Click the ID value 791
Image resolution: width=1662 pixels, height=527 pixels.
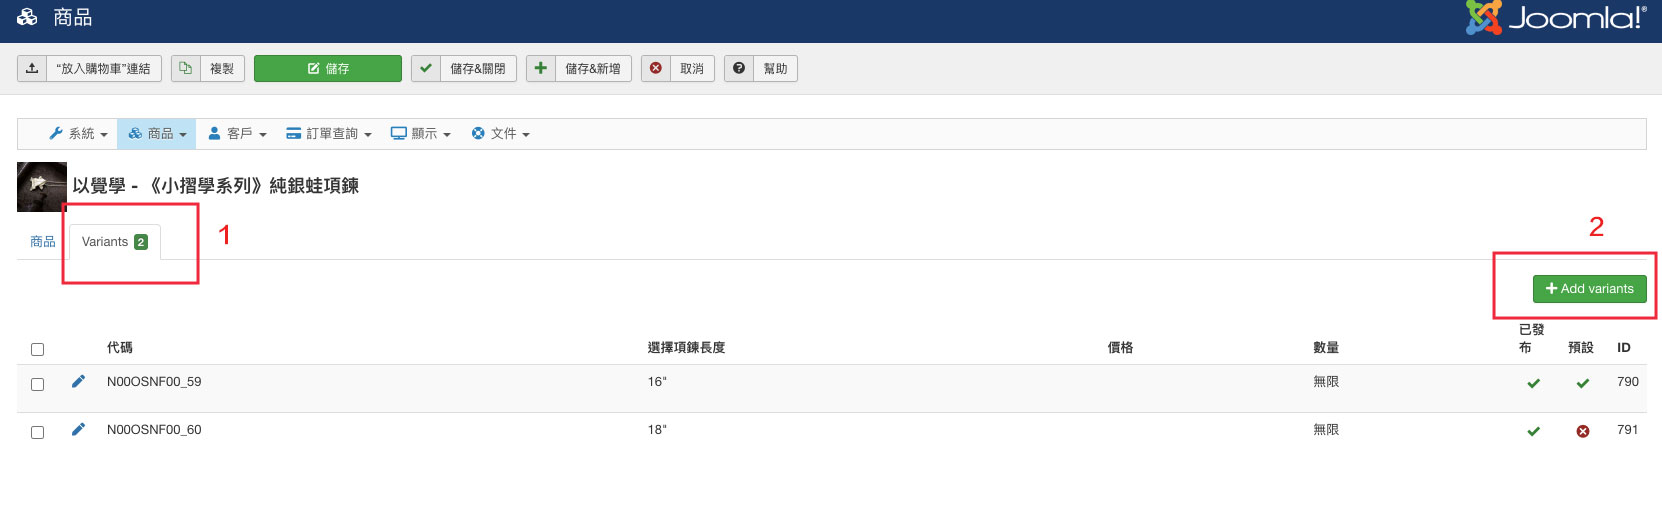click(x=1628, y=429)
